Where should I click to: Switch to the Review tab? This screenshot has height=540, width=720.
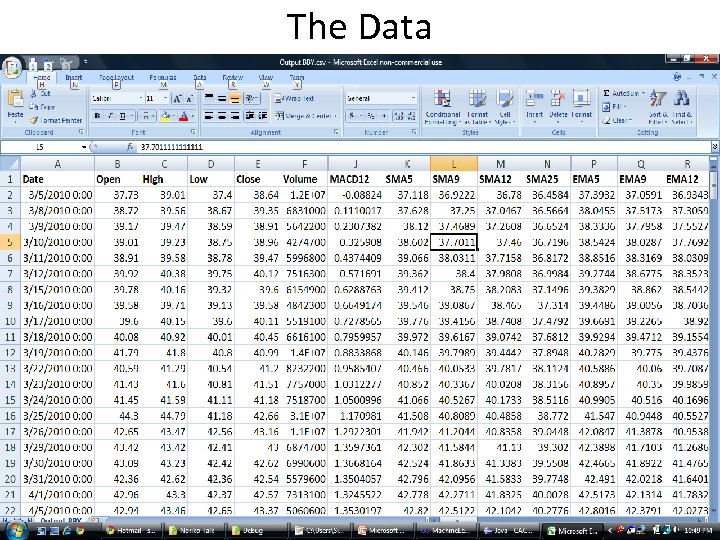pos(233,78)
